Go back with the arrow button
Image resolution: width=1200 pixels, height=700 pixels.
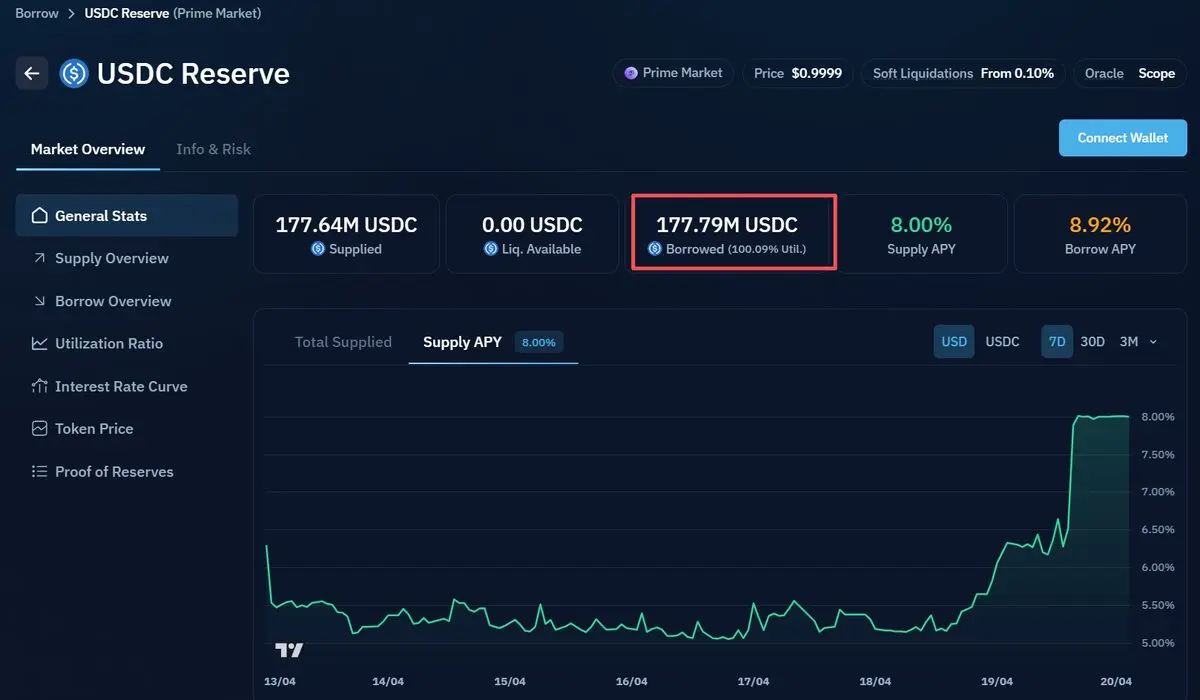[32, 73]
